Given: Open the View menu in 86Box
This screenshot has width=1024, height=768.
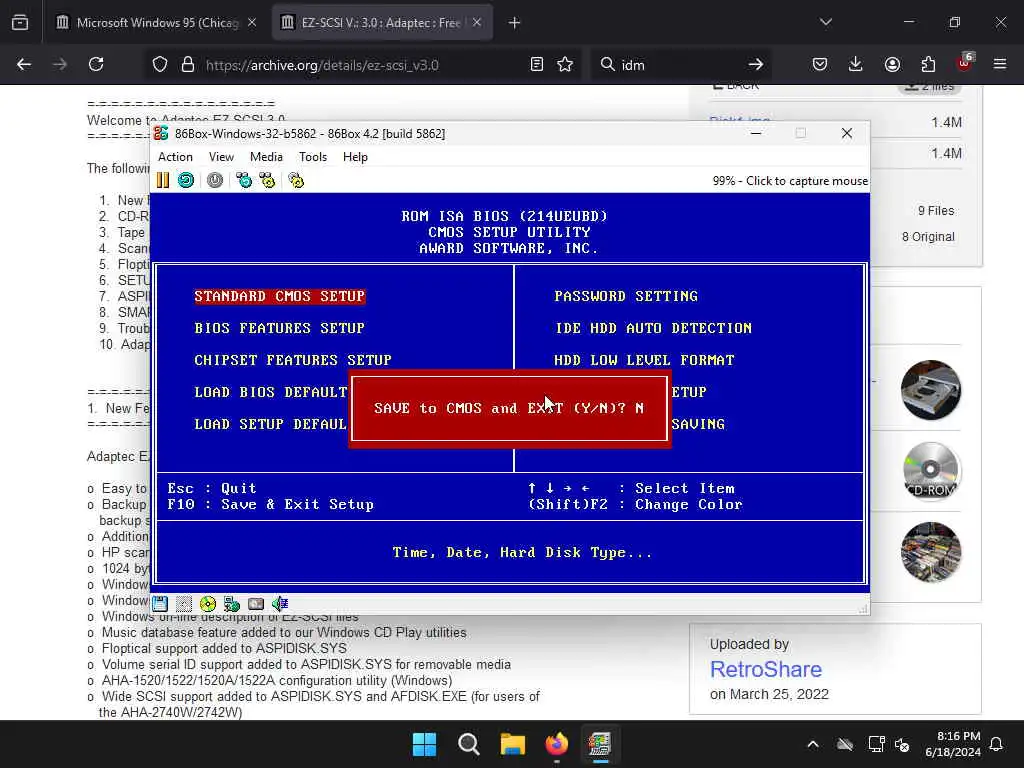Looking at the screenshot, I should click(221, 157).
